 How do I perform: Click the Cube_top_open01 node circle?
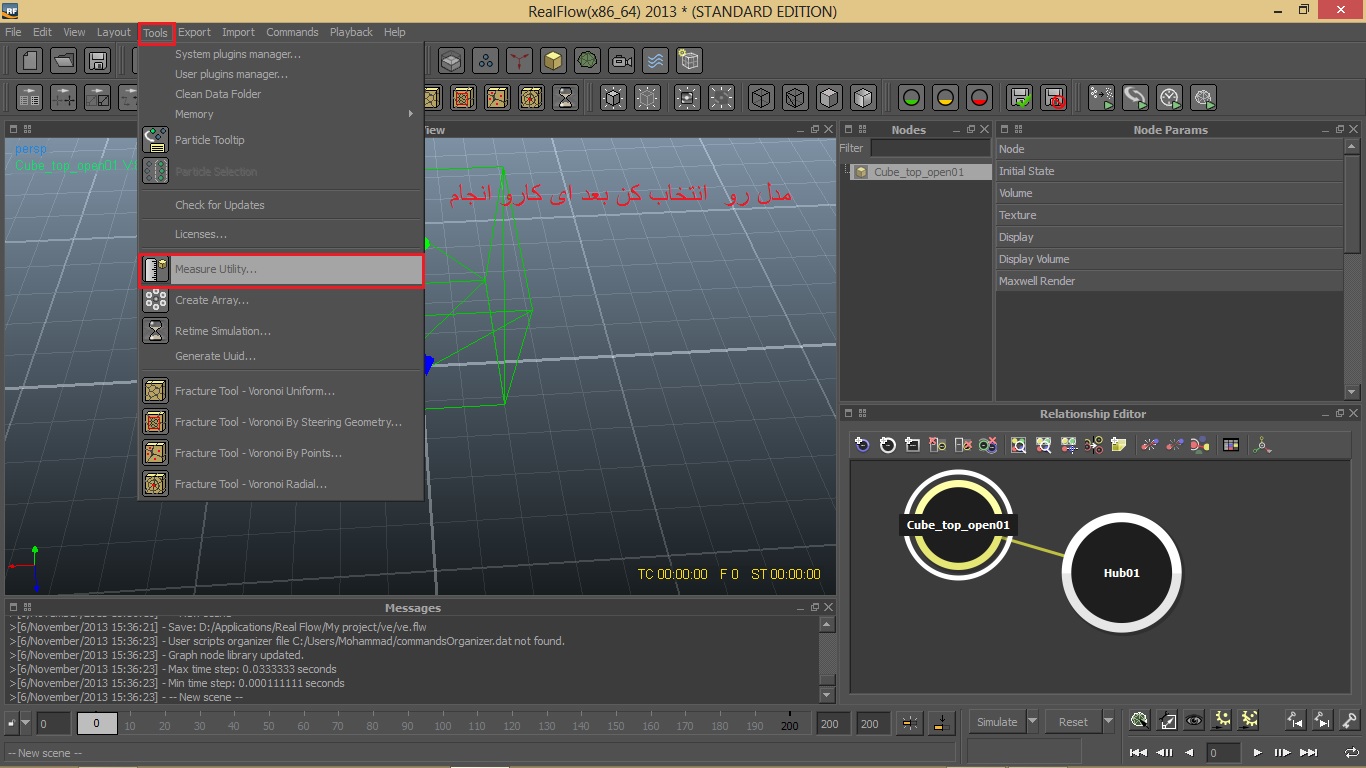point(959,525)
